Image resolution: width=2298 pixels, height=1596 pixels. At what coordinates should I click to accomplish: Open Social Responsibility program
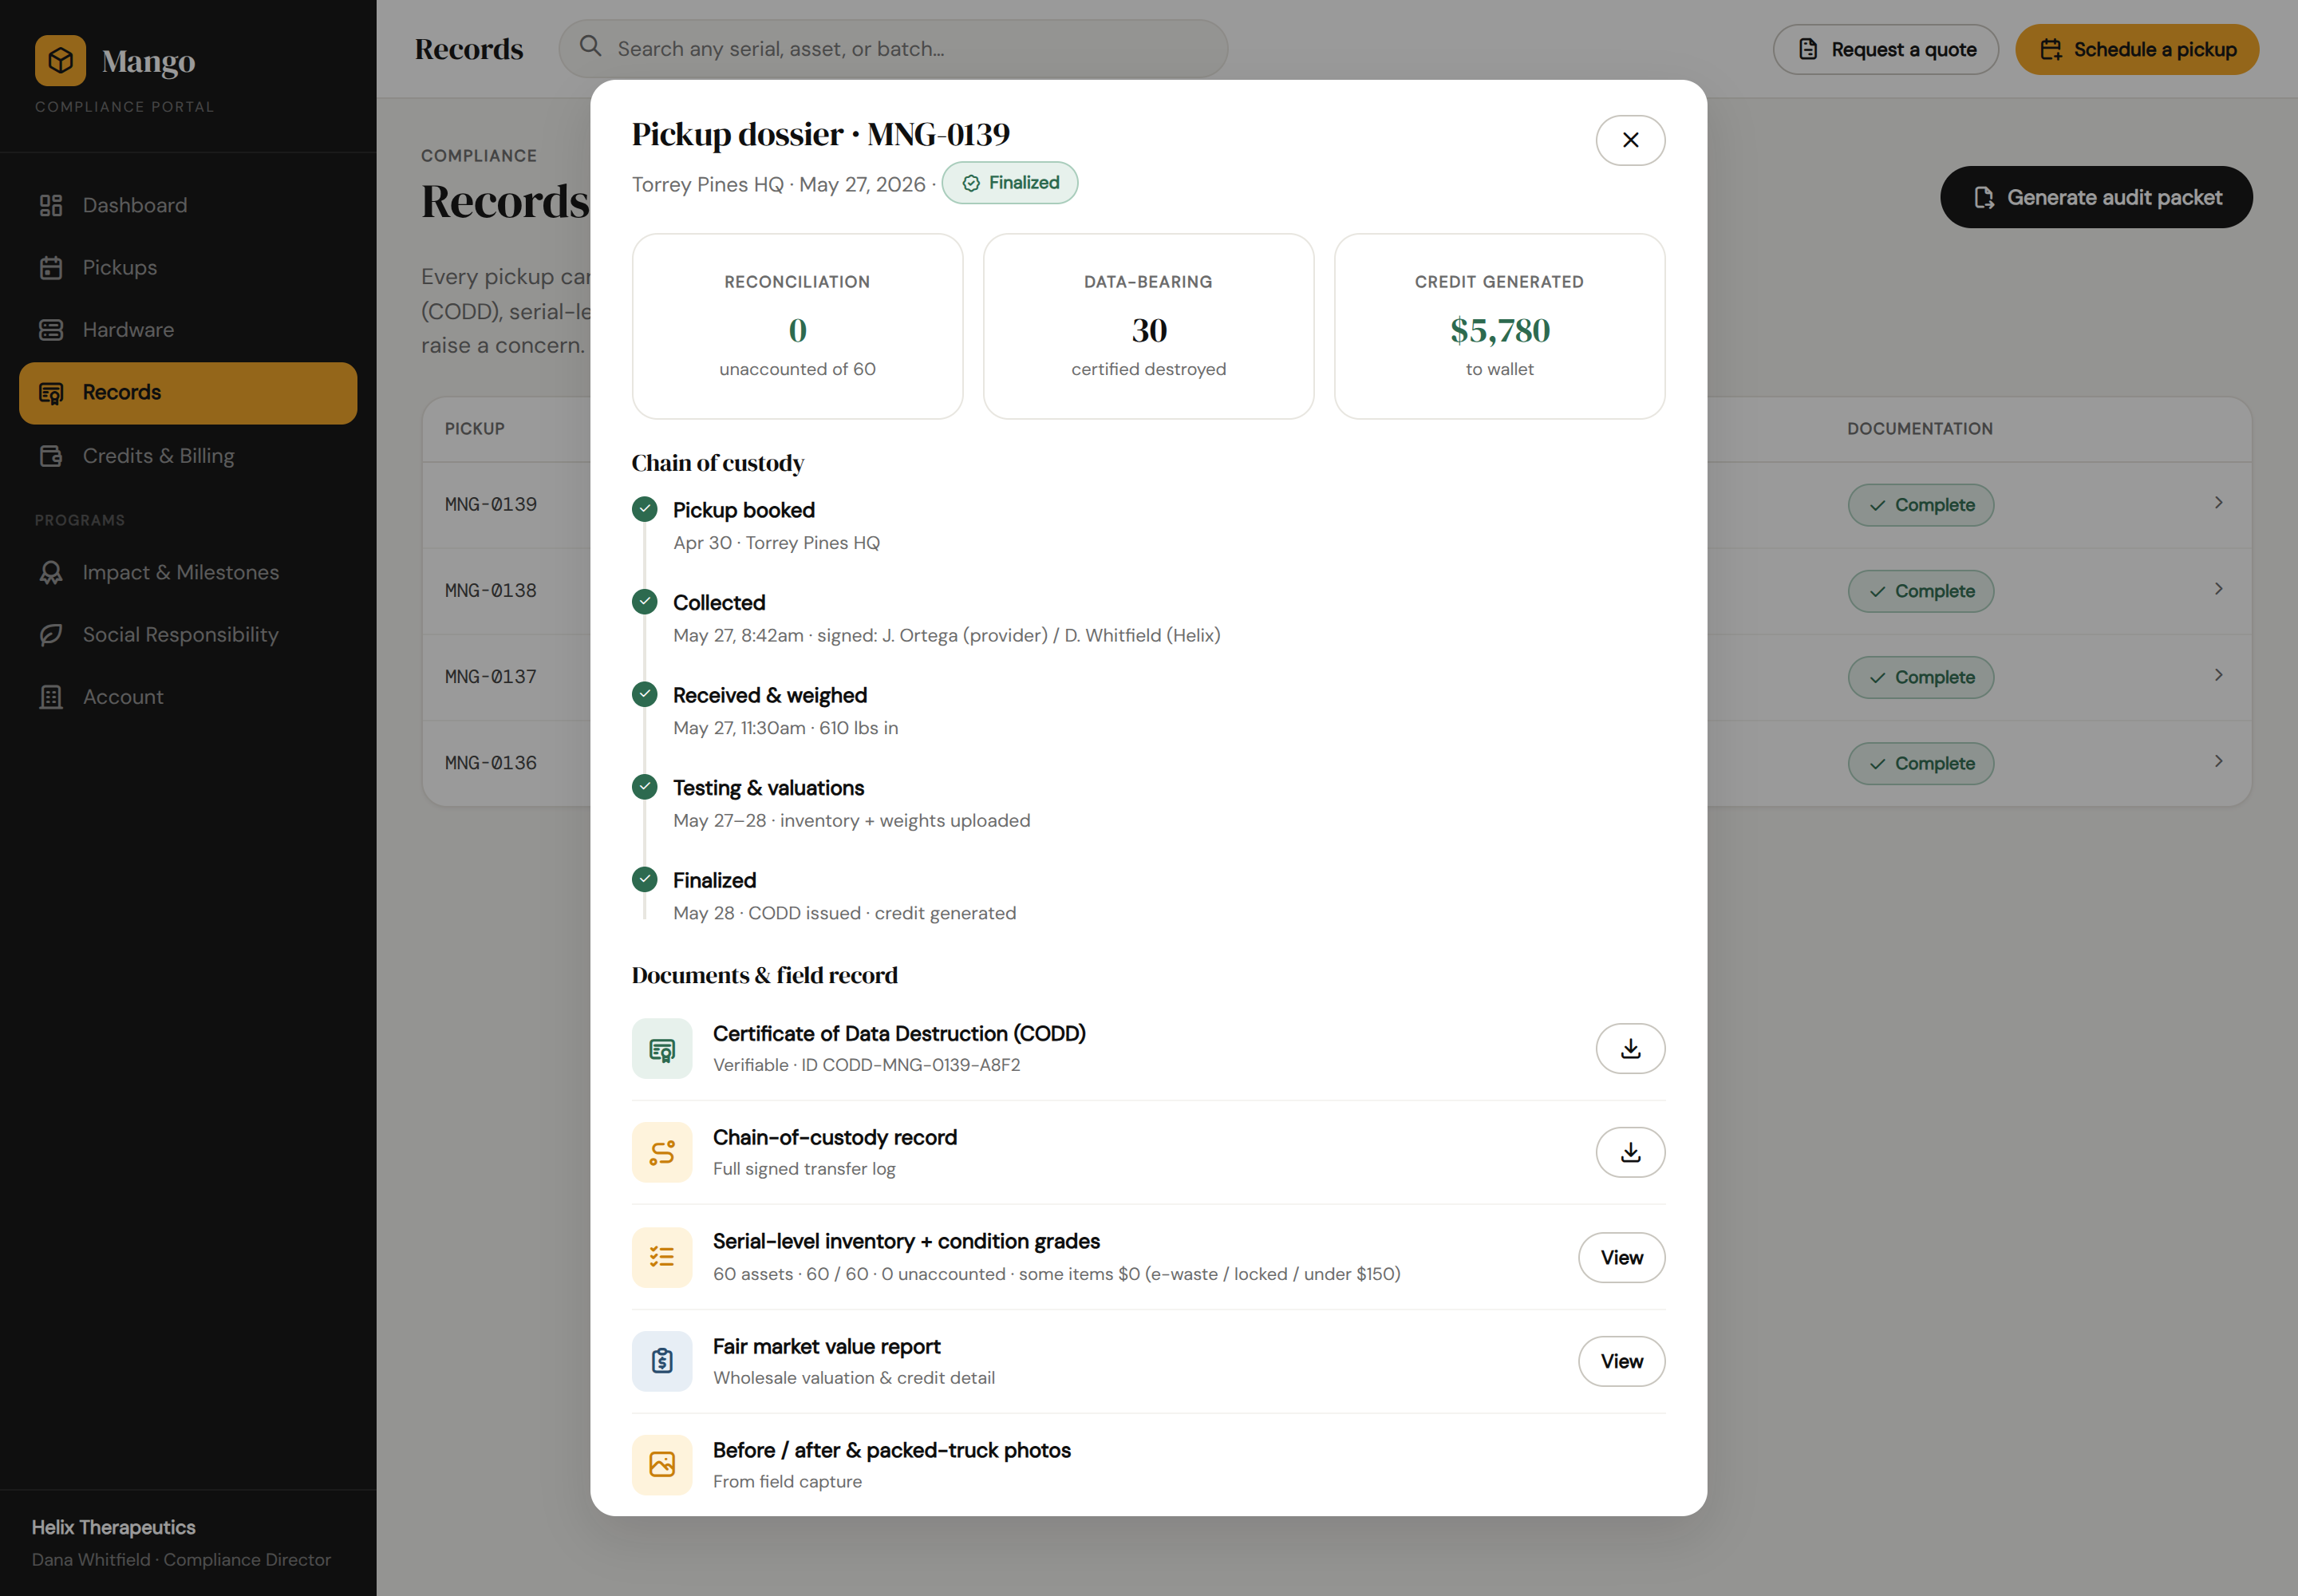(188, 635)
